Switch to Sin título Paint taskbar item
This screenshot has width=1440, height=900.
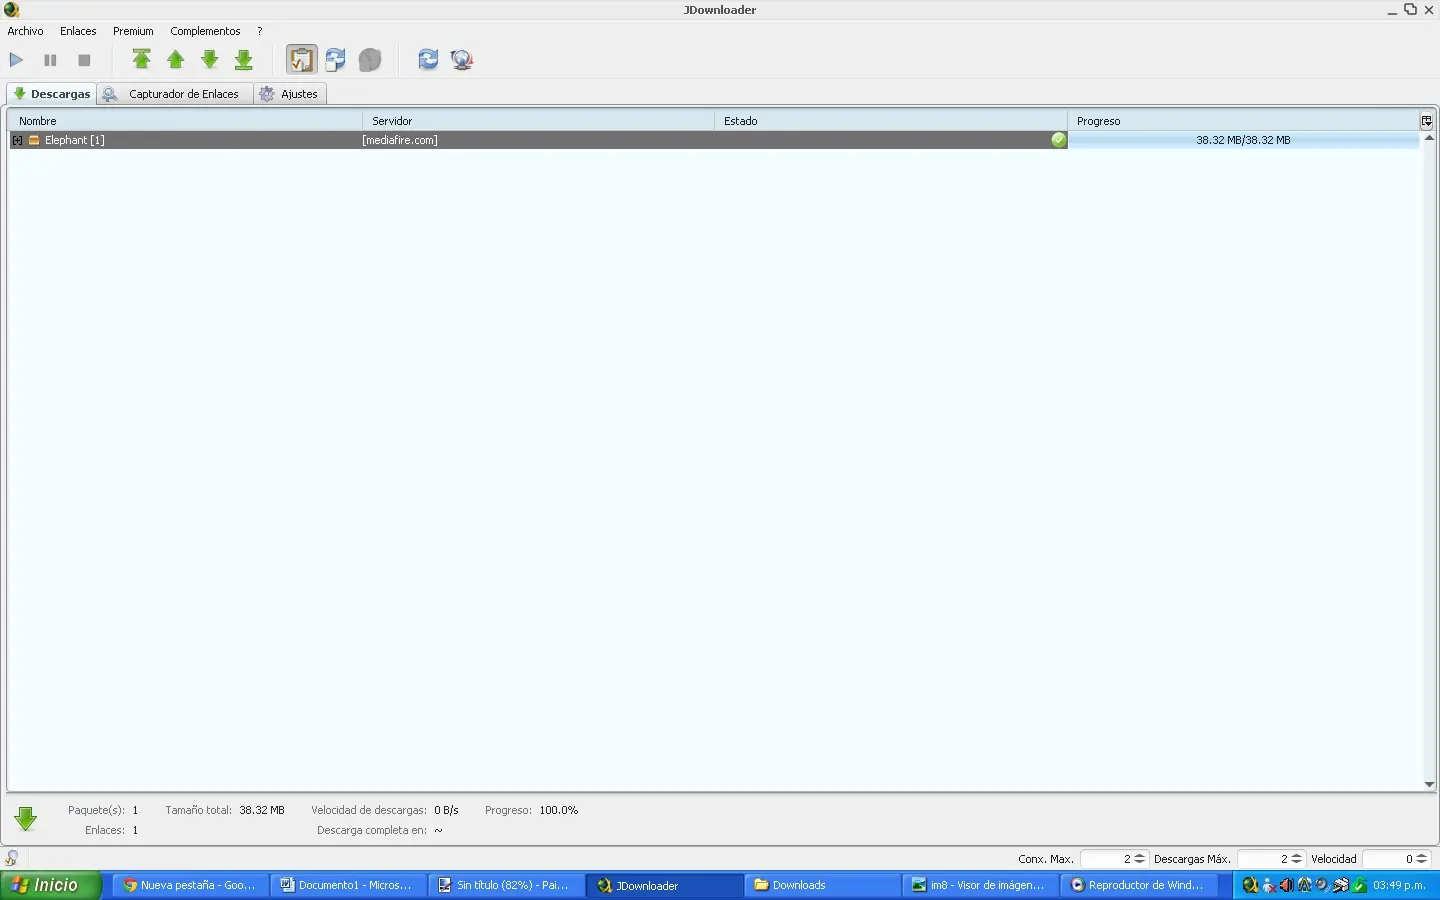pyautogui.click(x=506, y=885)
